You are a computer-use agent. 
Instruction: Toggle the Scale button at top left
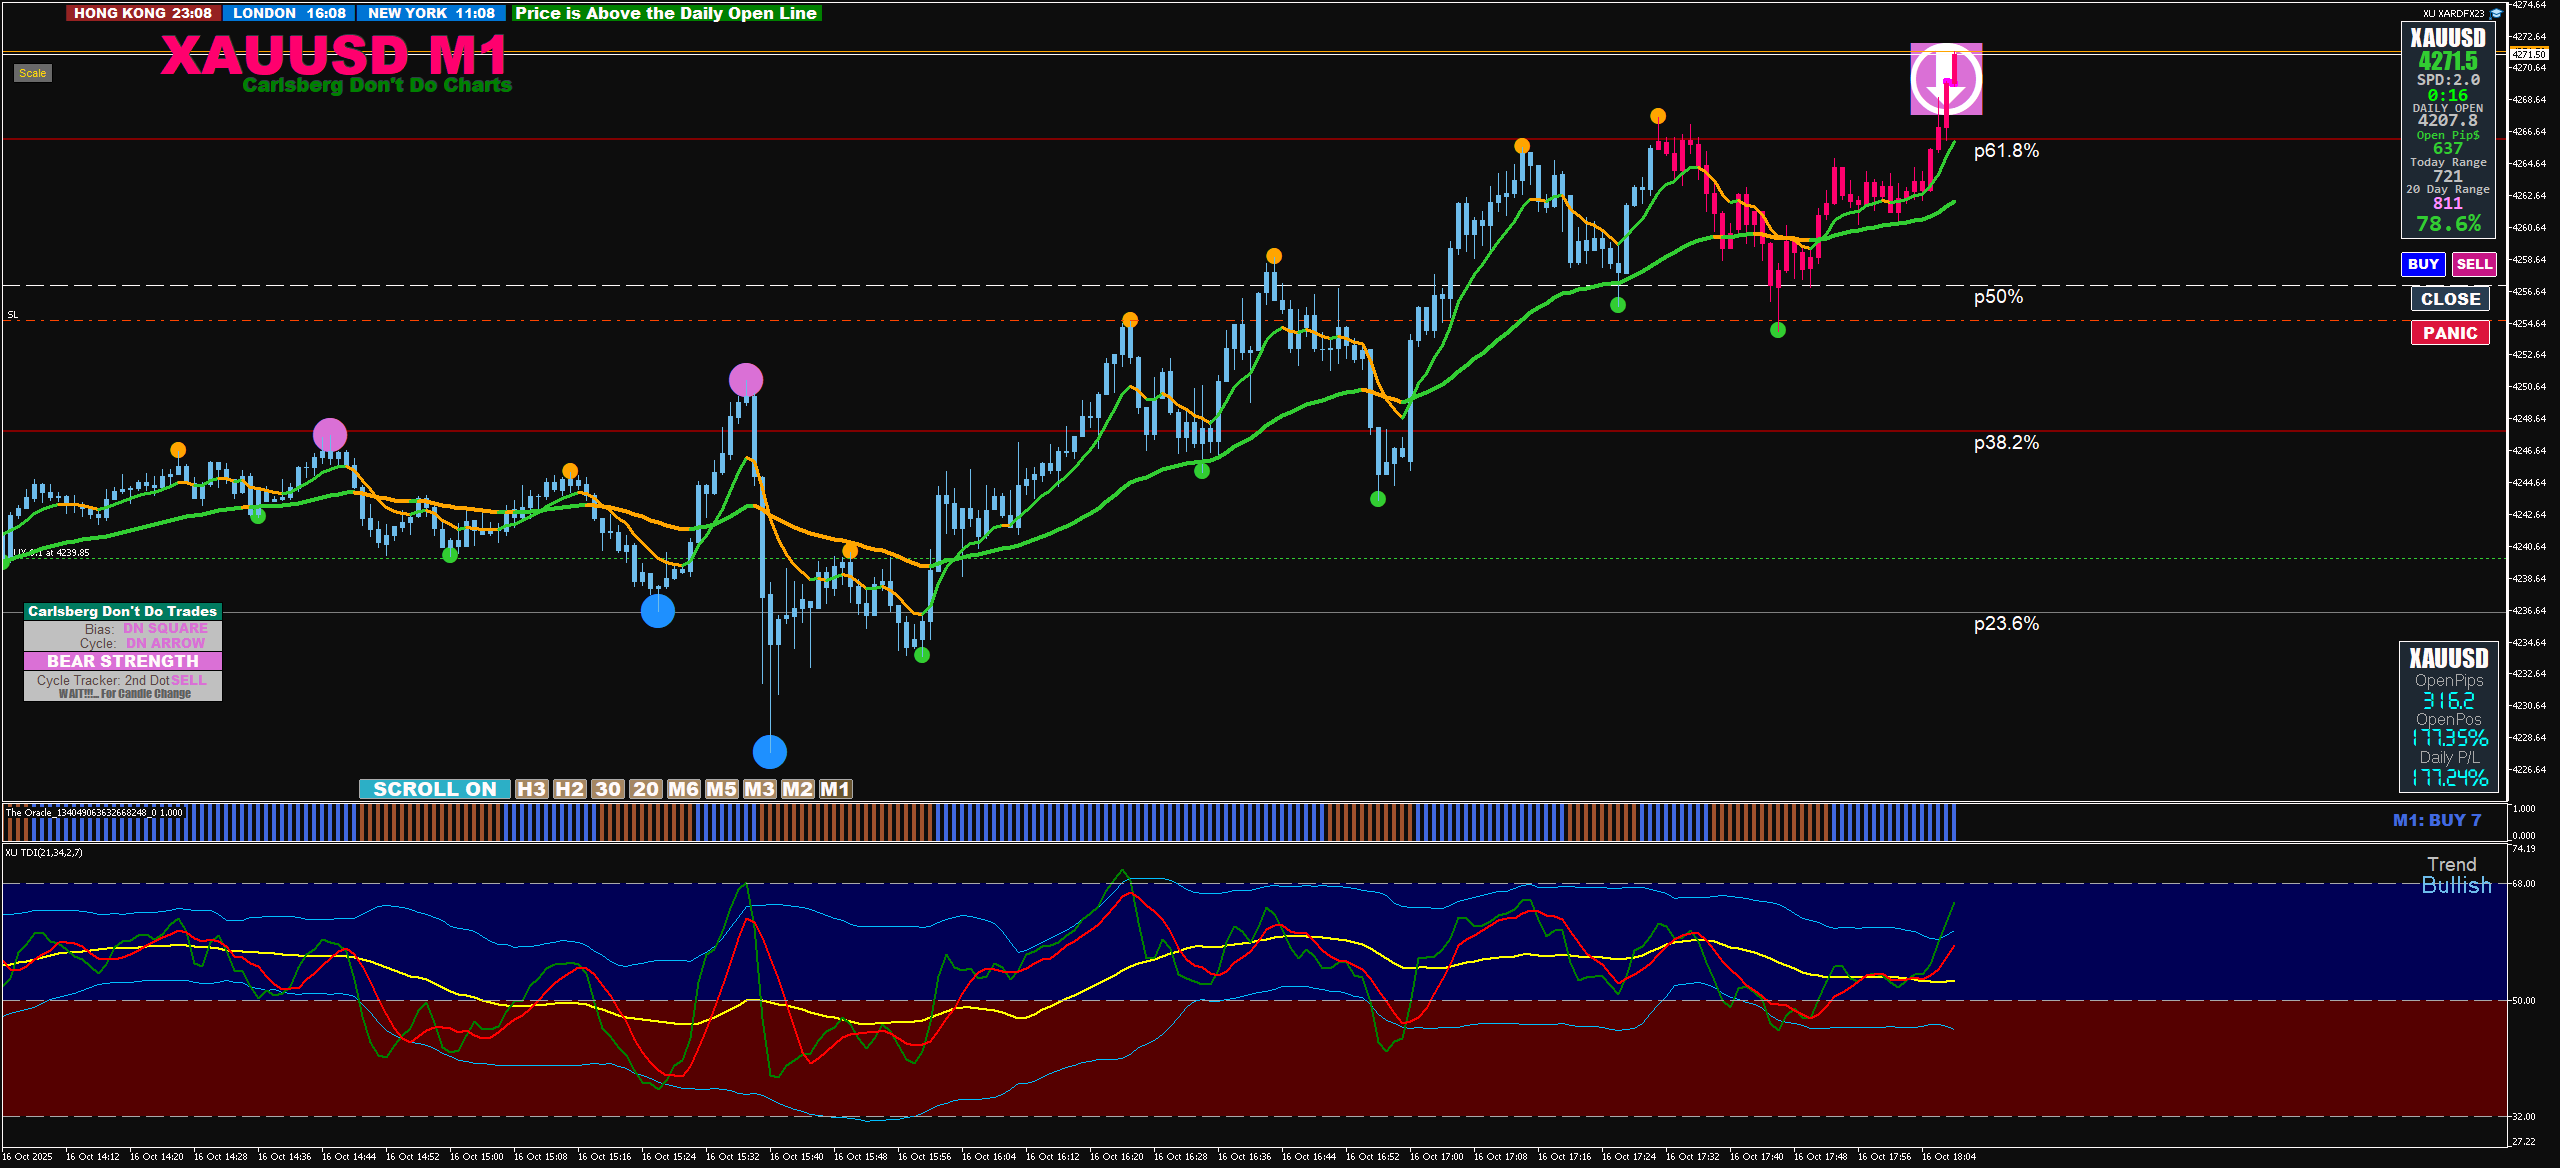coord(32,73)
